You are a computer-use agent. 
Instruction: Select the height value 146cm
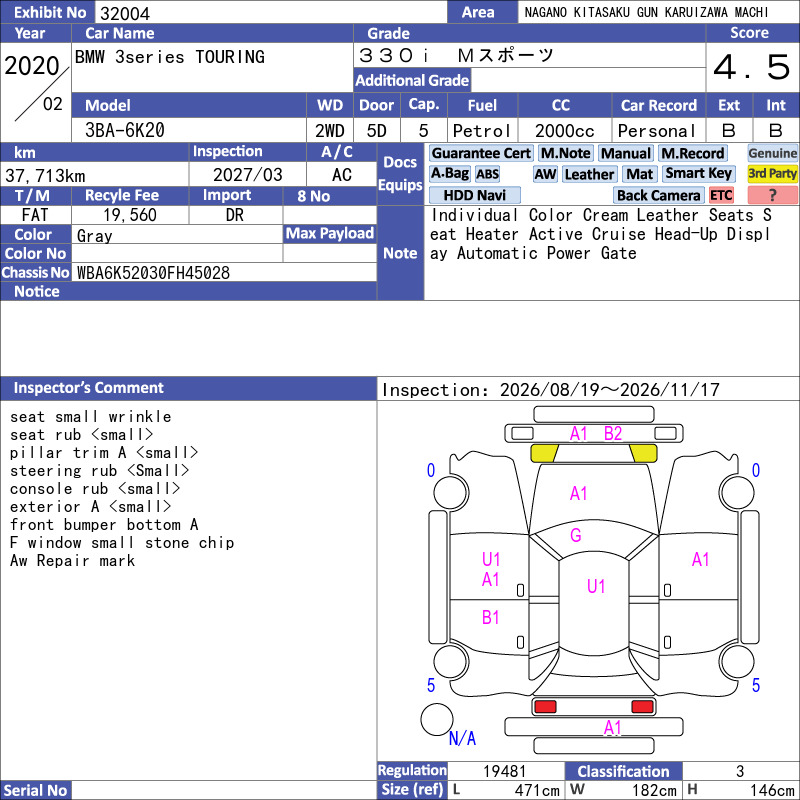771,790
